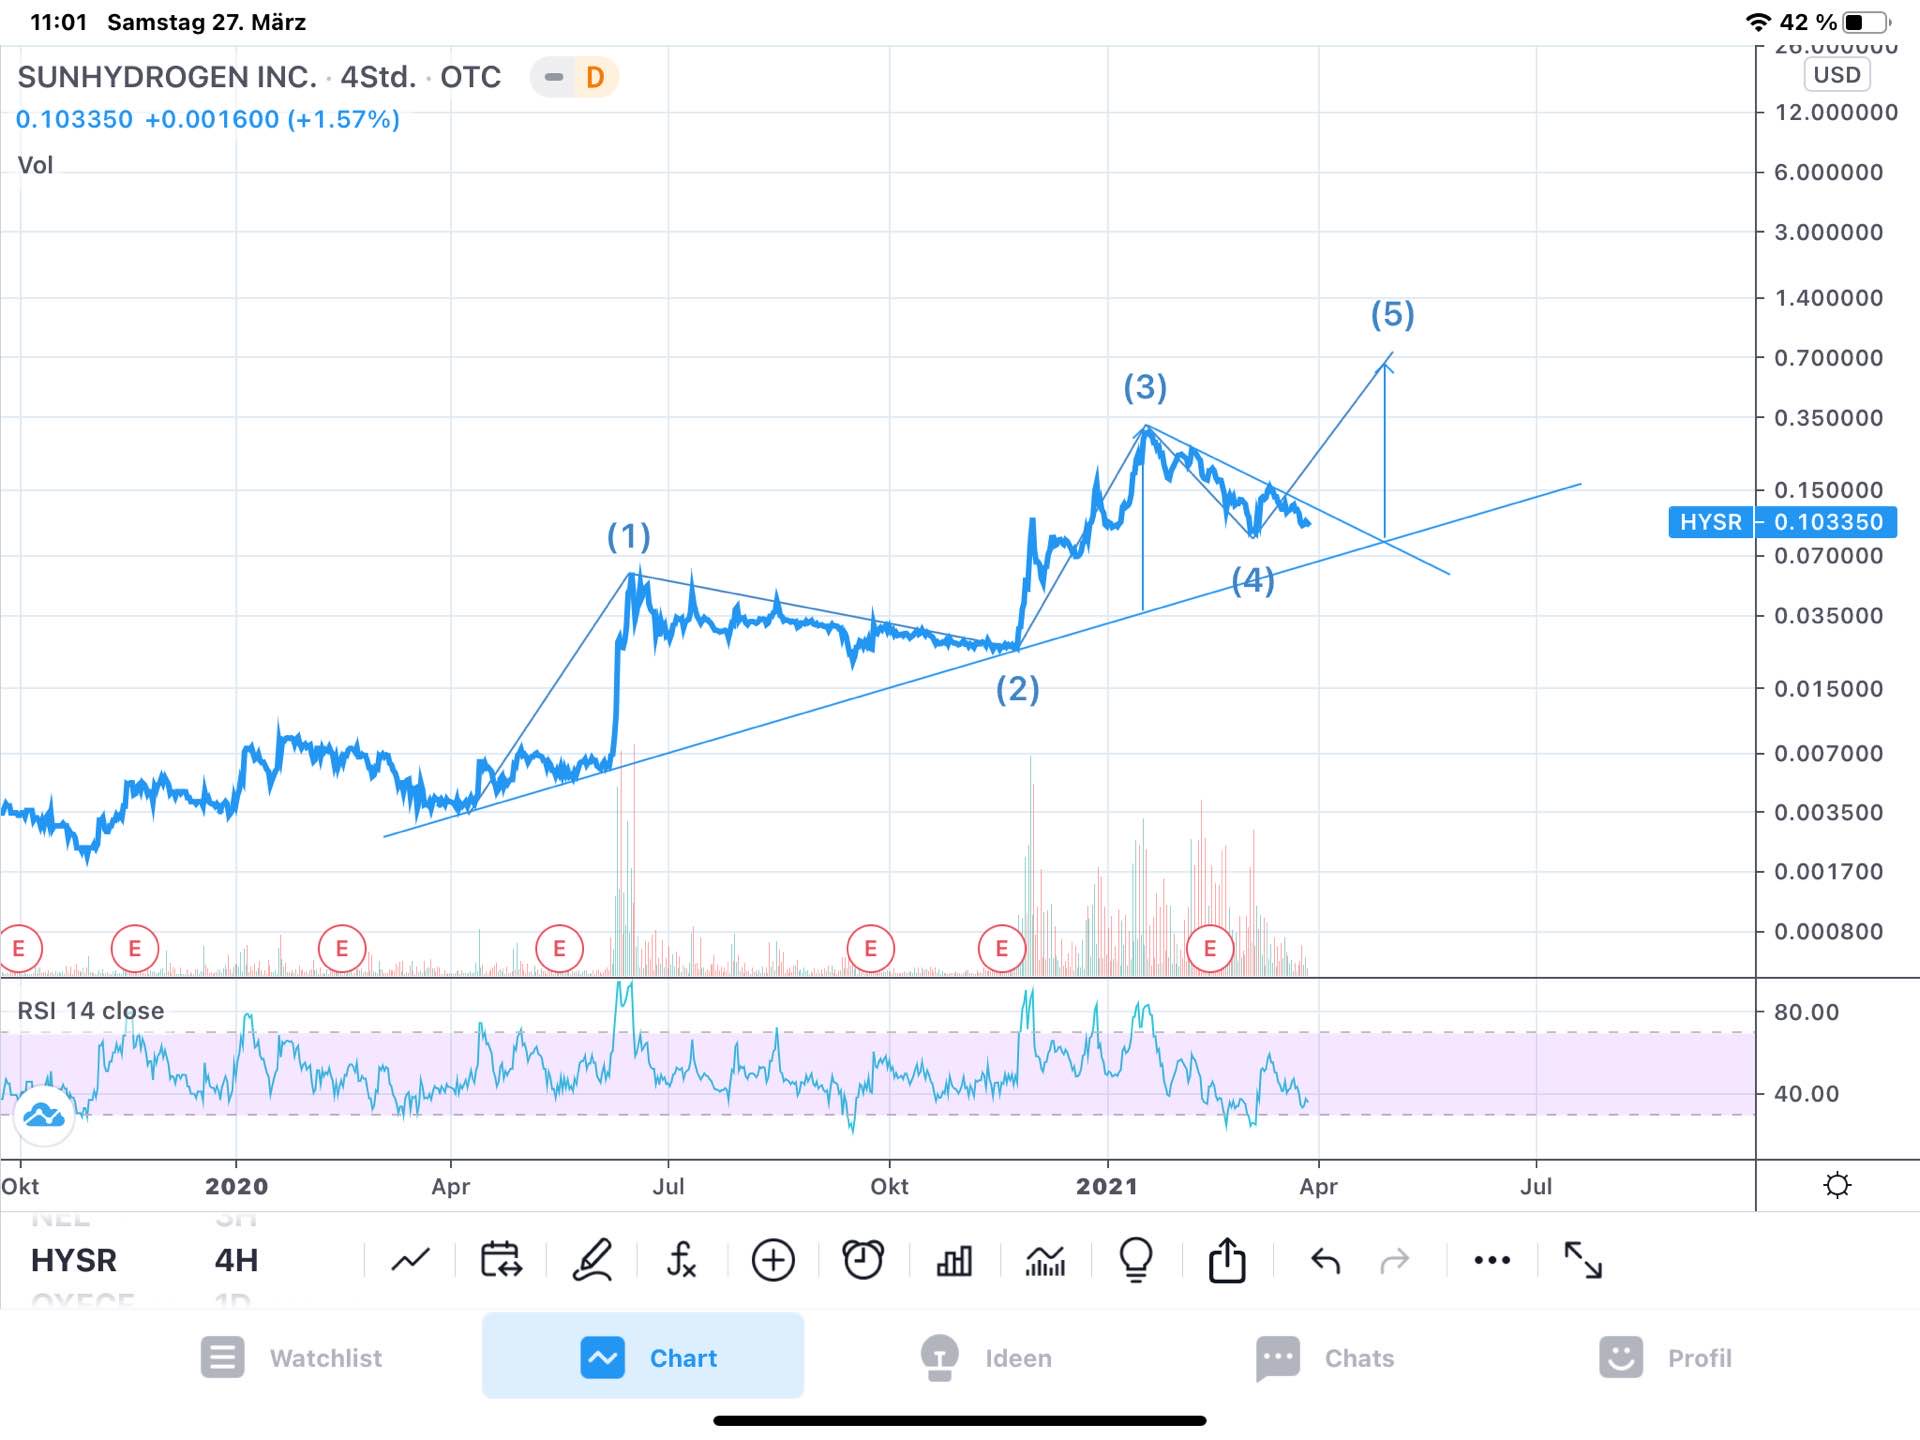The width and height of the screenshot is (1920, 1440).
Task: Open the HYSR symbol picker
Action: tap(74, 1260)
